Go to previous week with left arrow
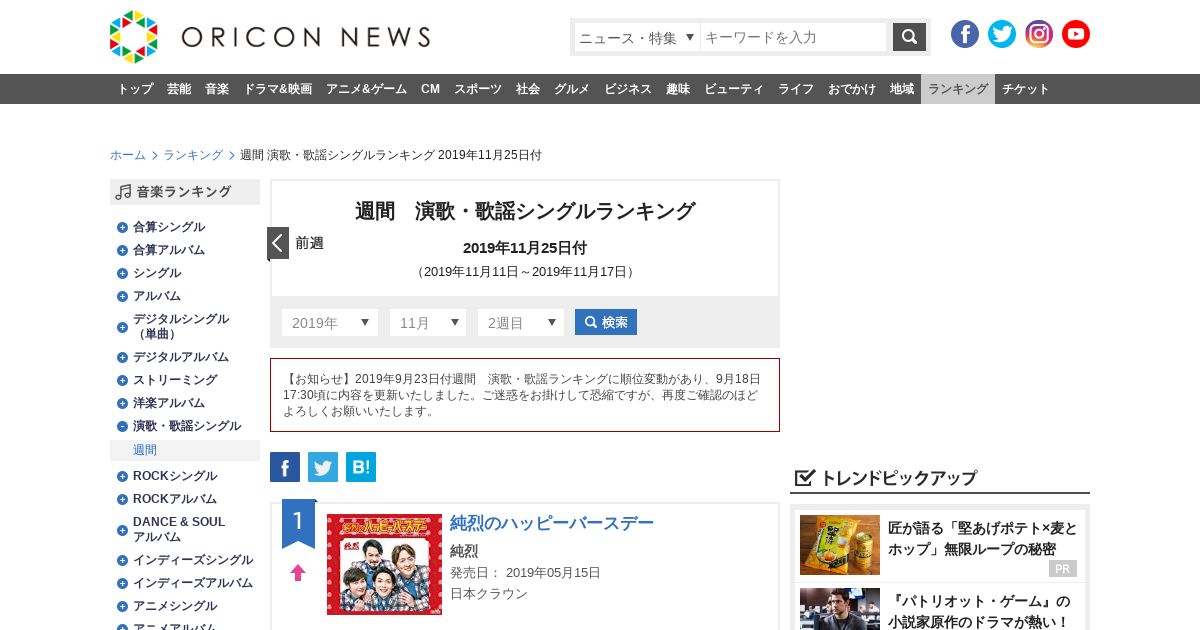 [278, 243]
